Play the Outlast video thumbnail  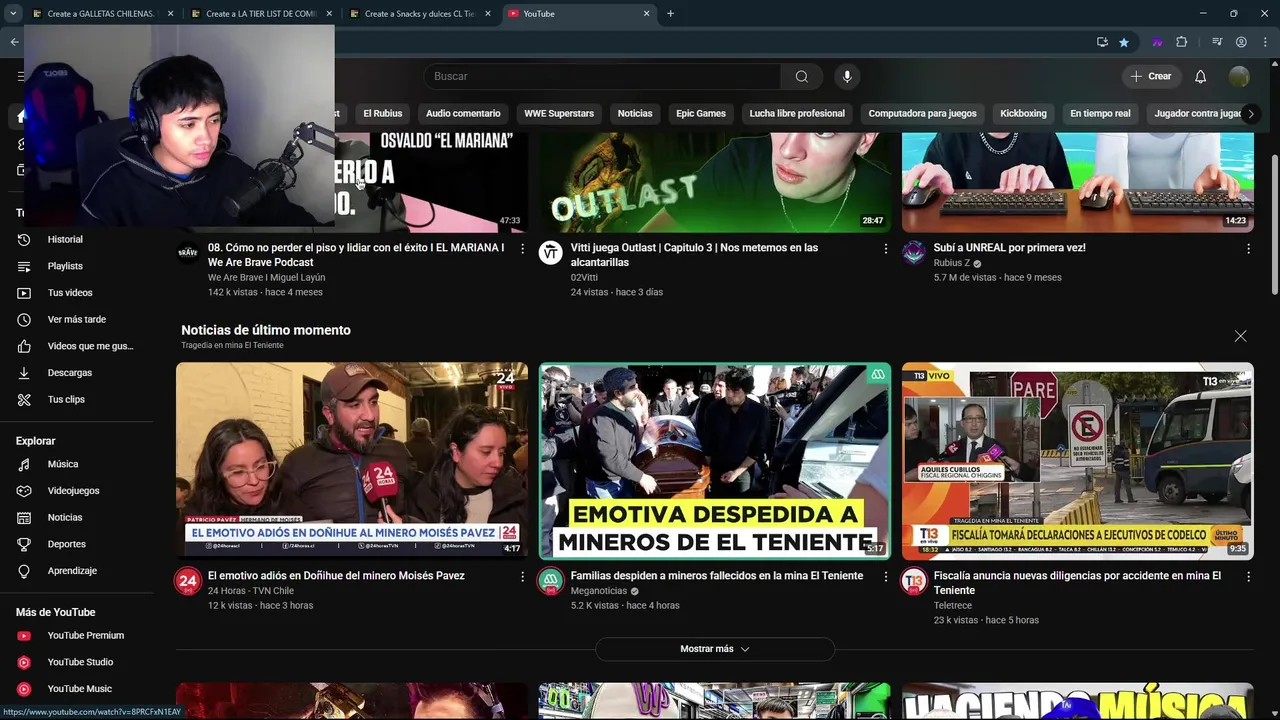715,182
